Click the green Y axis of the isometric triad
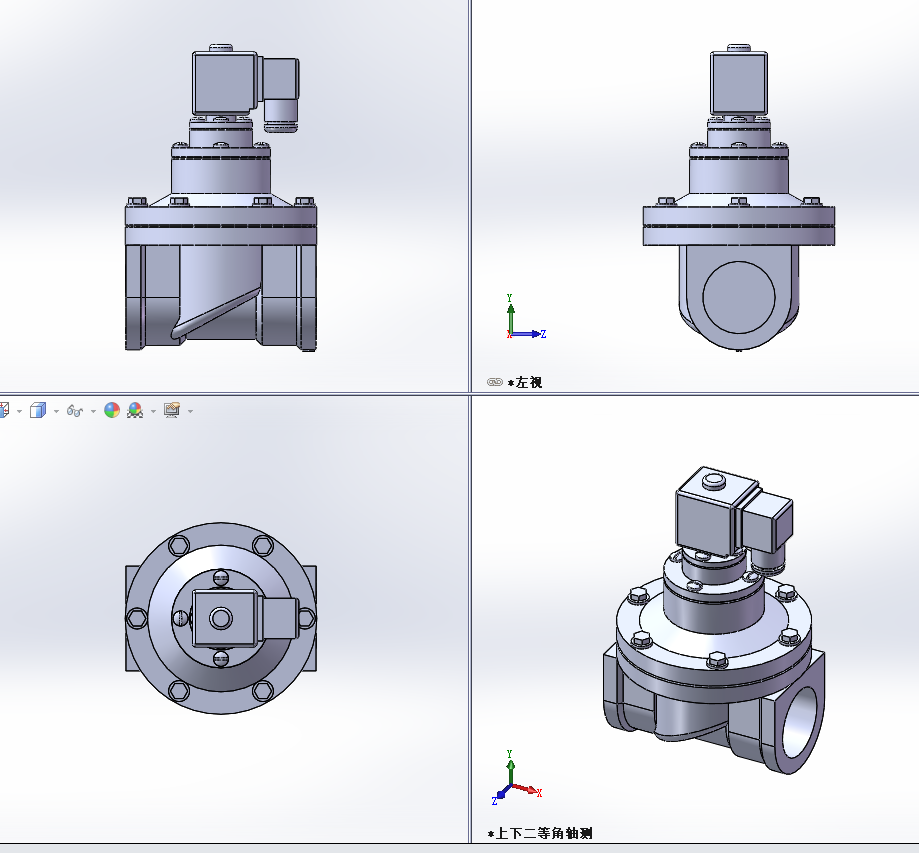This screenshot has height=853, width=919. pyautogui.click(x=510, y=772)
